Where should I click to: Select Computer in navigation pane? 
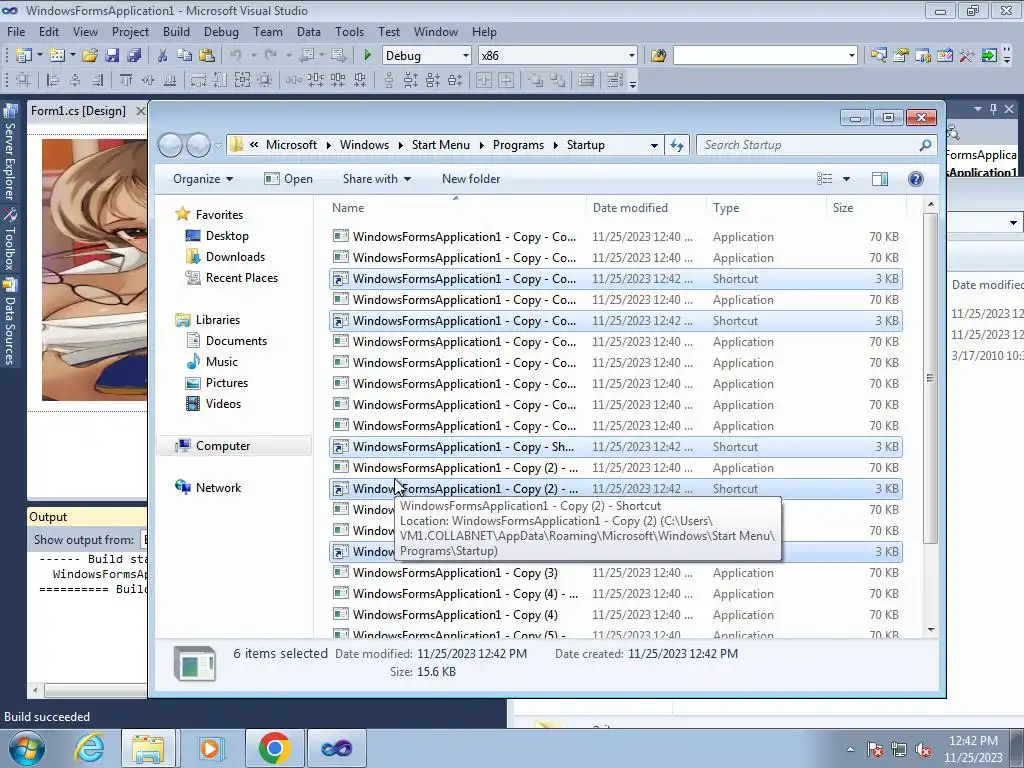pos(223,446)
